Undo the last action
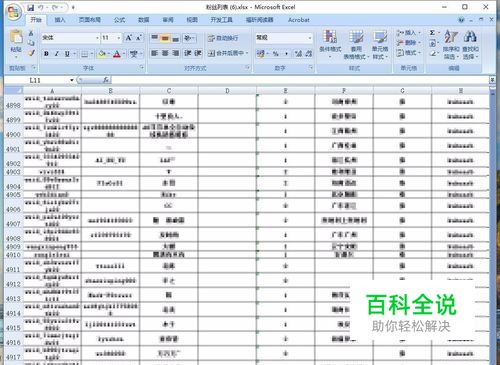The width and height of the screenshot is (500, 365). click(x=41, y=7)
